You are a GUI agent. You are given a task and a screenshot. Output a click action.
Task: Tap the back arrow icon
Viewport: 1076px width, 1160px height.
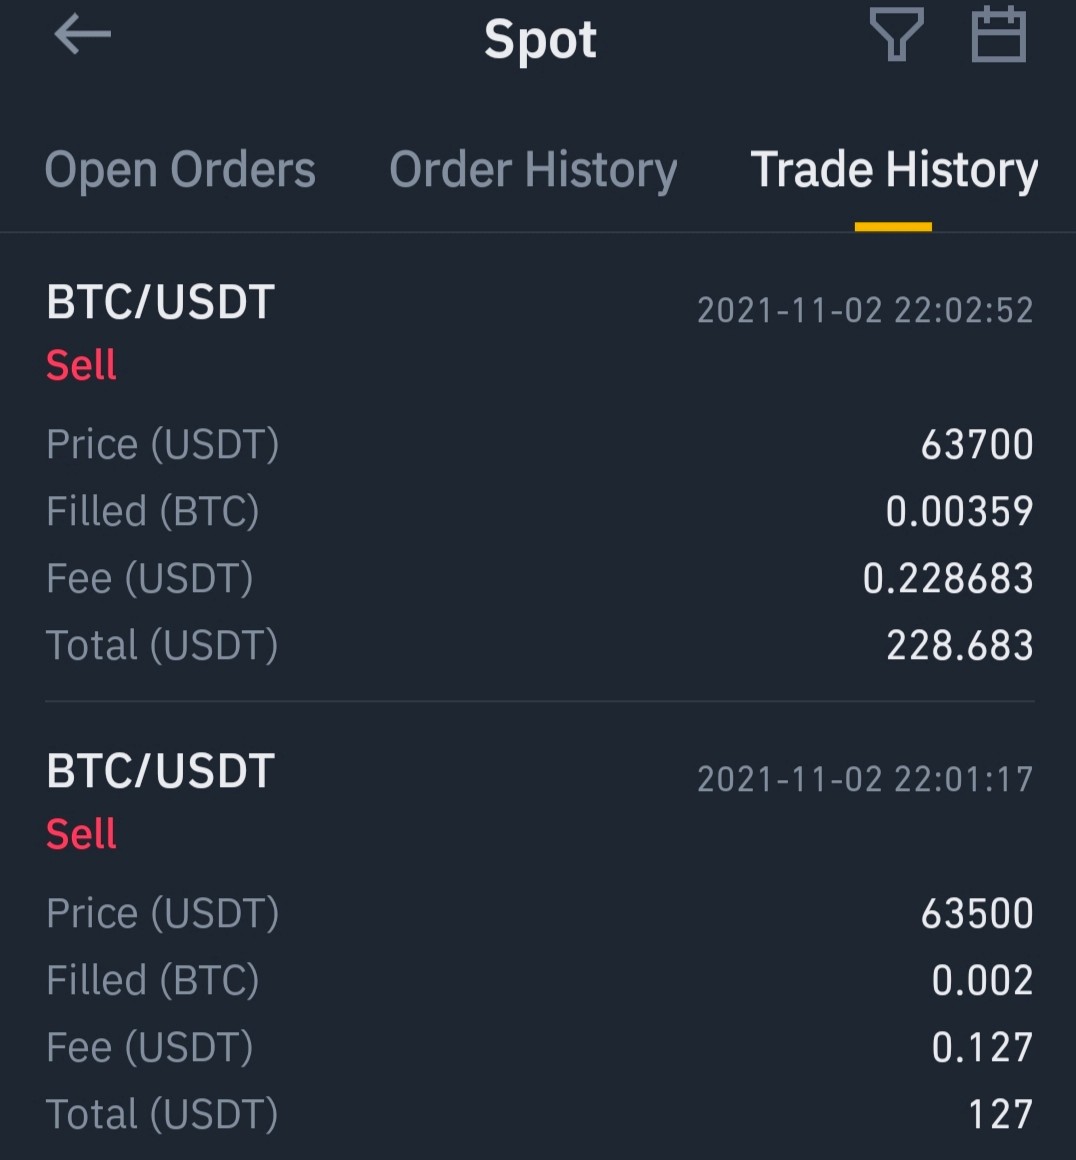click(82, 34)
